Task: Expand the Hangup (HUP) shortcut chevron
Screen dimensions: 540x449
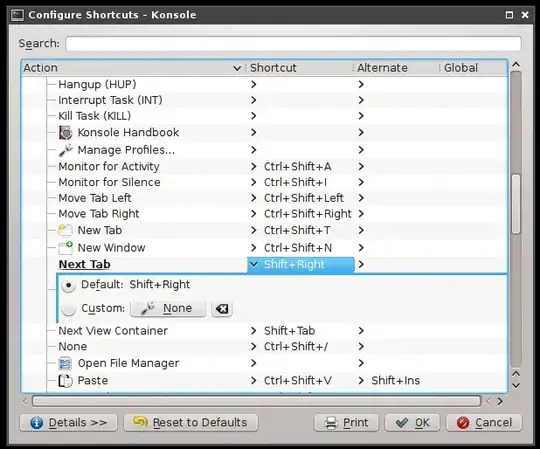Action: coord(254,84)
